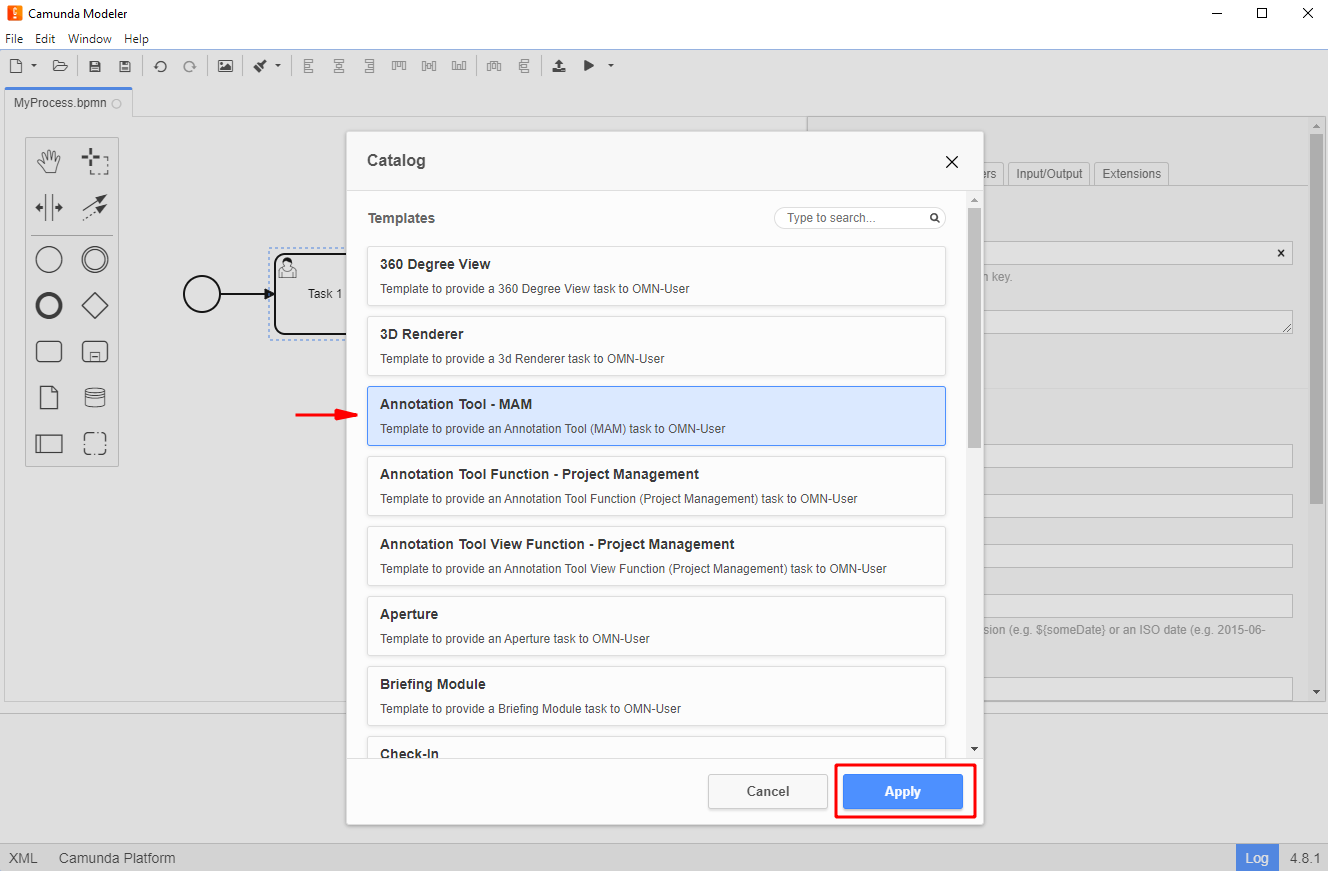1328x871 pixels.
Task: Open the new file dropdown arrow
Action: pos(34,66)
